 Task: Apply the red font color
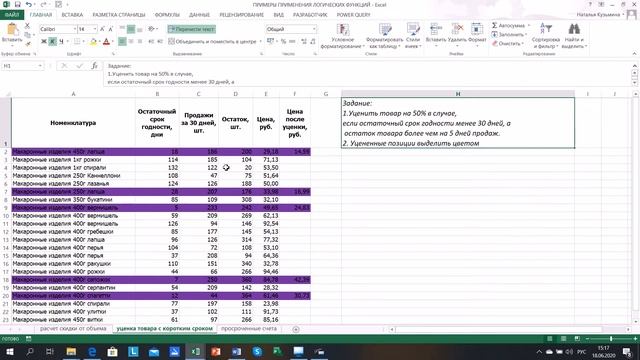pos(106,42)
